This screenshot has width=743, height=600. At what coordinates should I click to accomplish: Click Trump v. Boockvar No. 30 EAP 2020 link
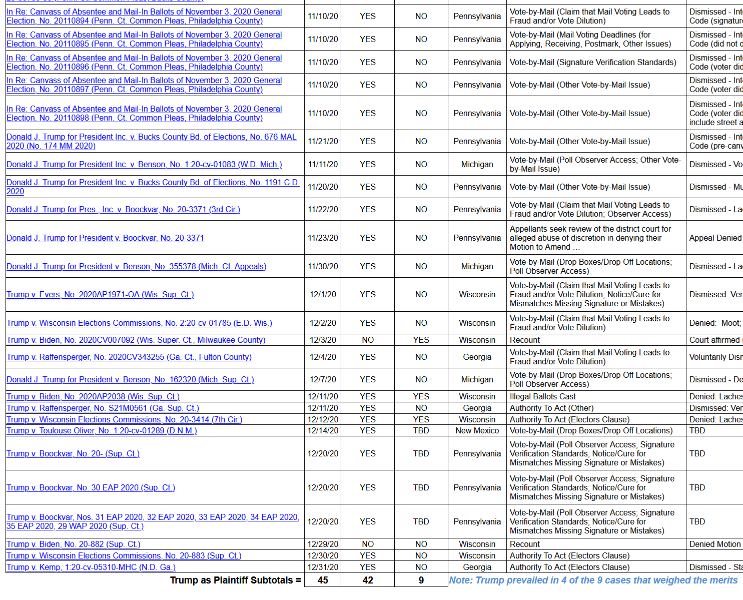[90, 487]
